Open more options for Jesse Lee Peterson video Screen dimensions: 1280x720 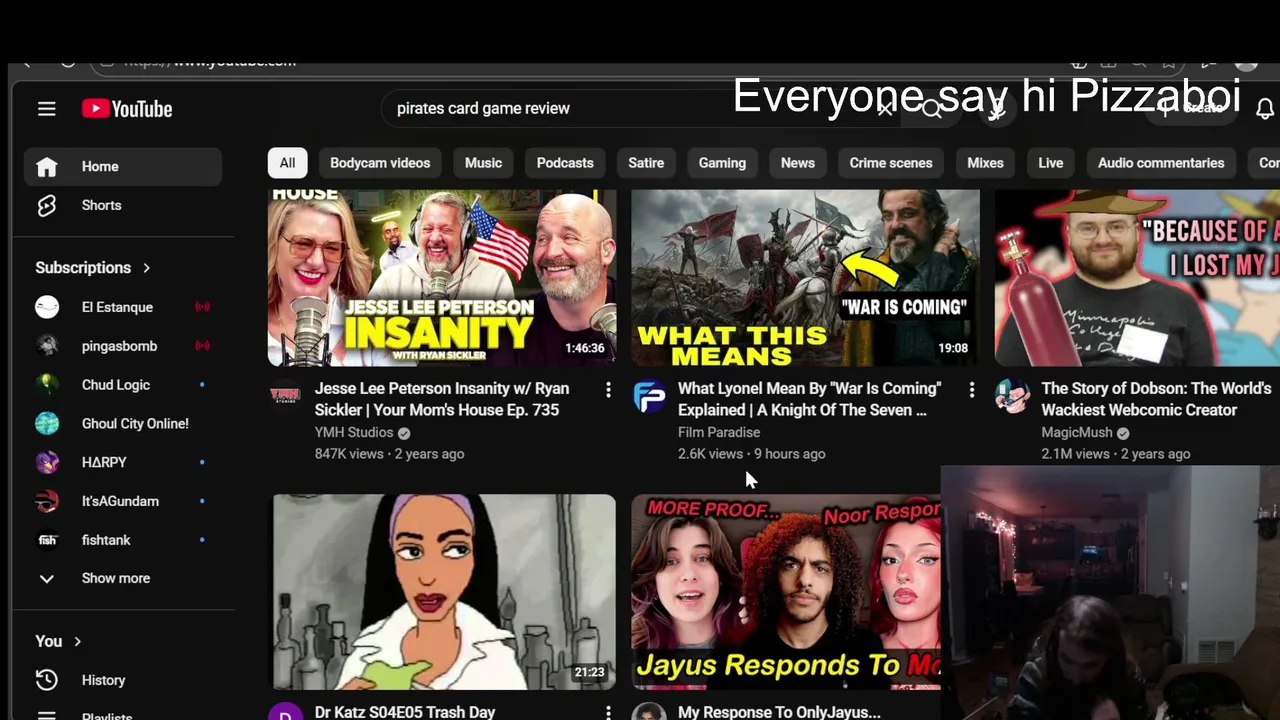pyautogui.click(x=608, y=390)
